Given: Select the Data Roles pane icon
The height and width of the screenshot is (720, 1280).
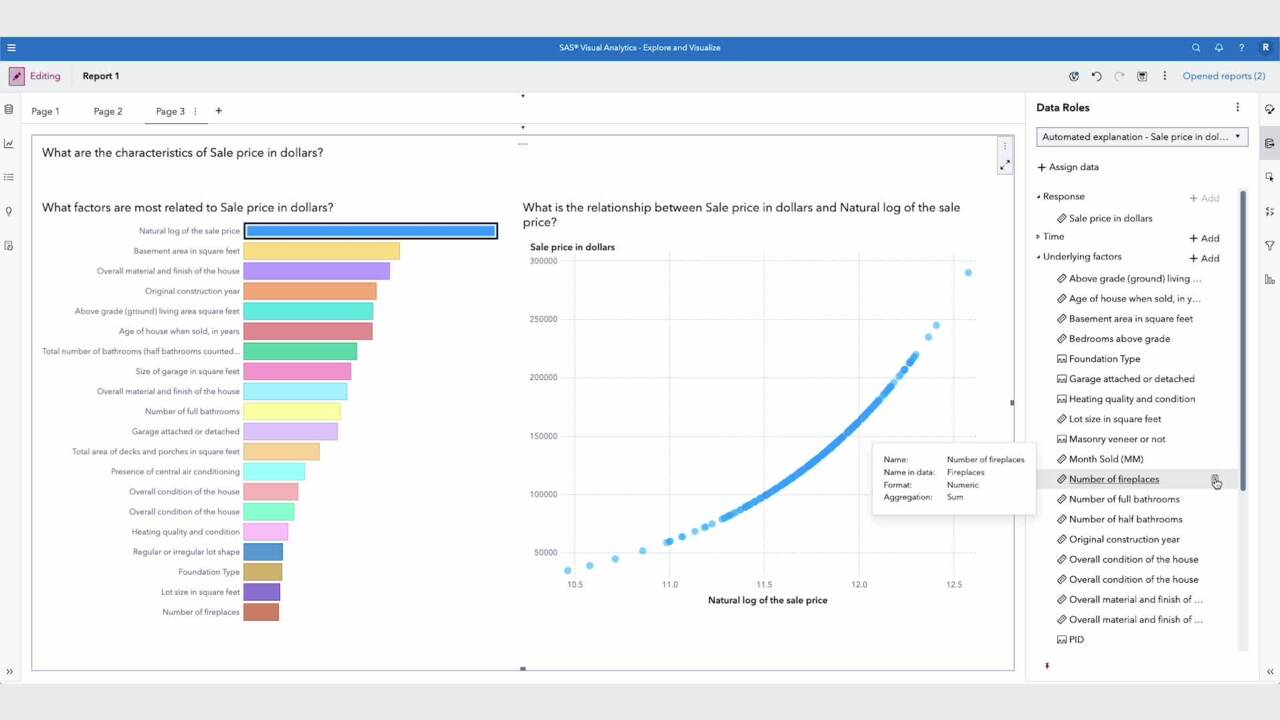Looking at the screenshot, I should coord(1270,143).
